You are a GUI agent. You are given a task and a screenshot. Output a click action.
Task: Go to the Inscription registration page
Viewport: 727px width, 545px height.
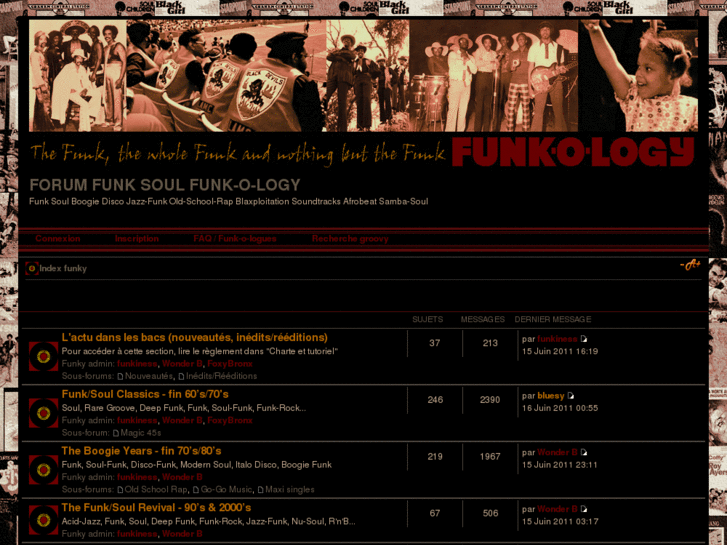(x=137, y=239)
